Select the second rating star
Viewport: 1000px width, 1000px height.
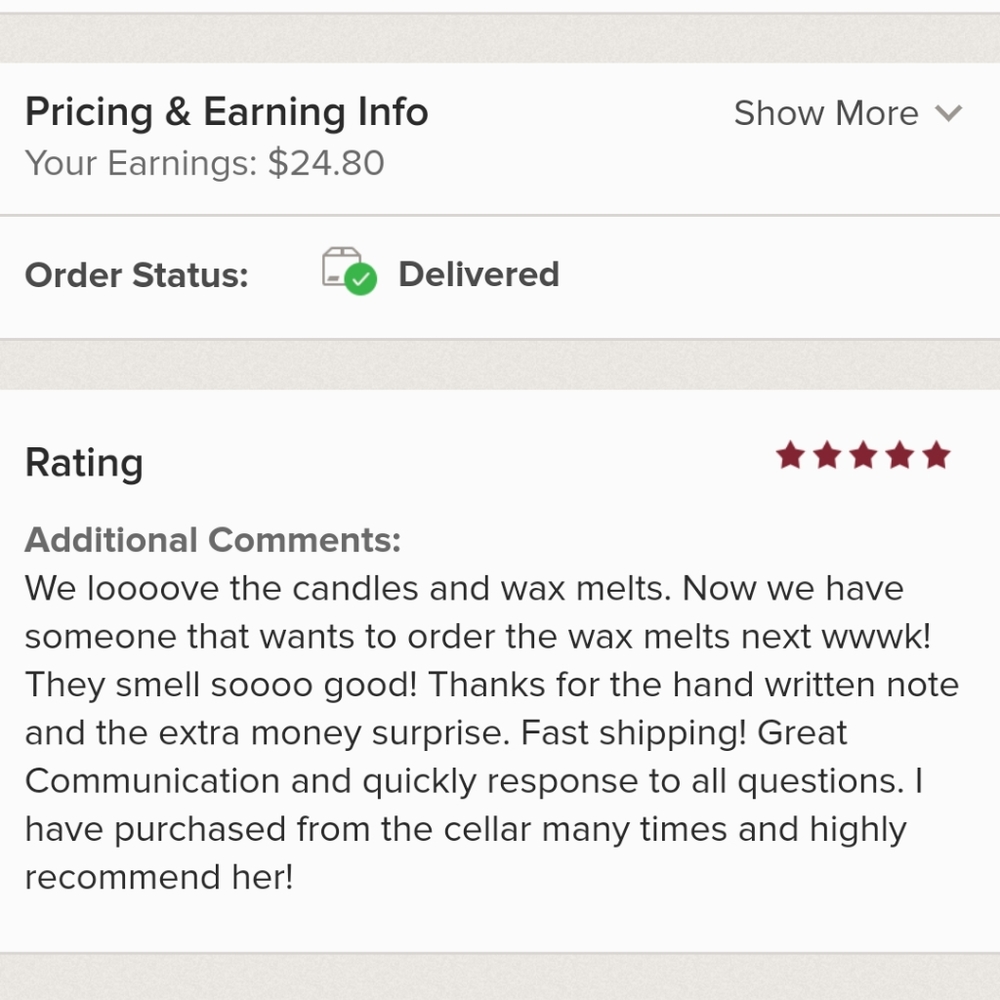pos(827,455)
